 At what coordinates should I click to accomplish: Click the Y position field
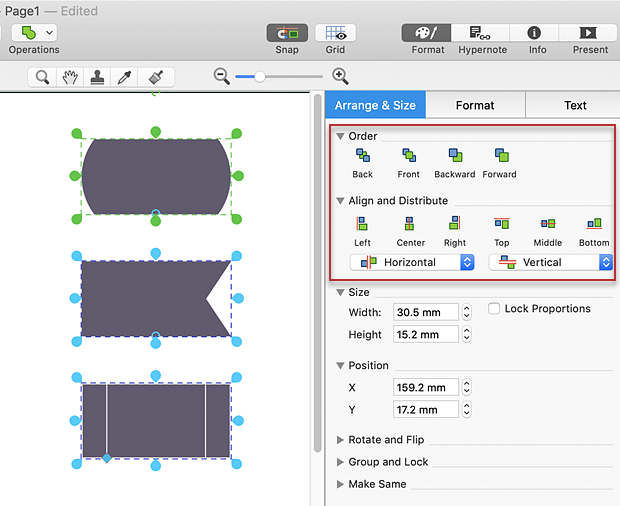pyautogui.click(x=426, y=410)
